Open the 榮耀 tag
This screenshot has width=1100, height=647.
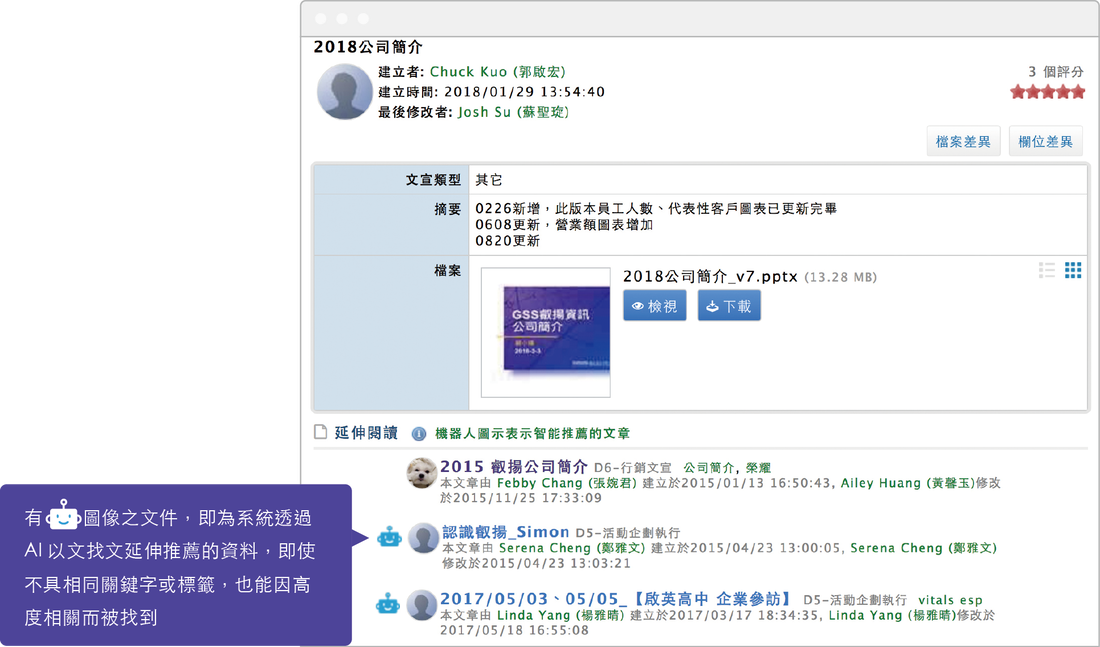coord(758,467)
